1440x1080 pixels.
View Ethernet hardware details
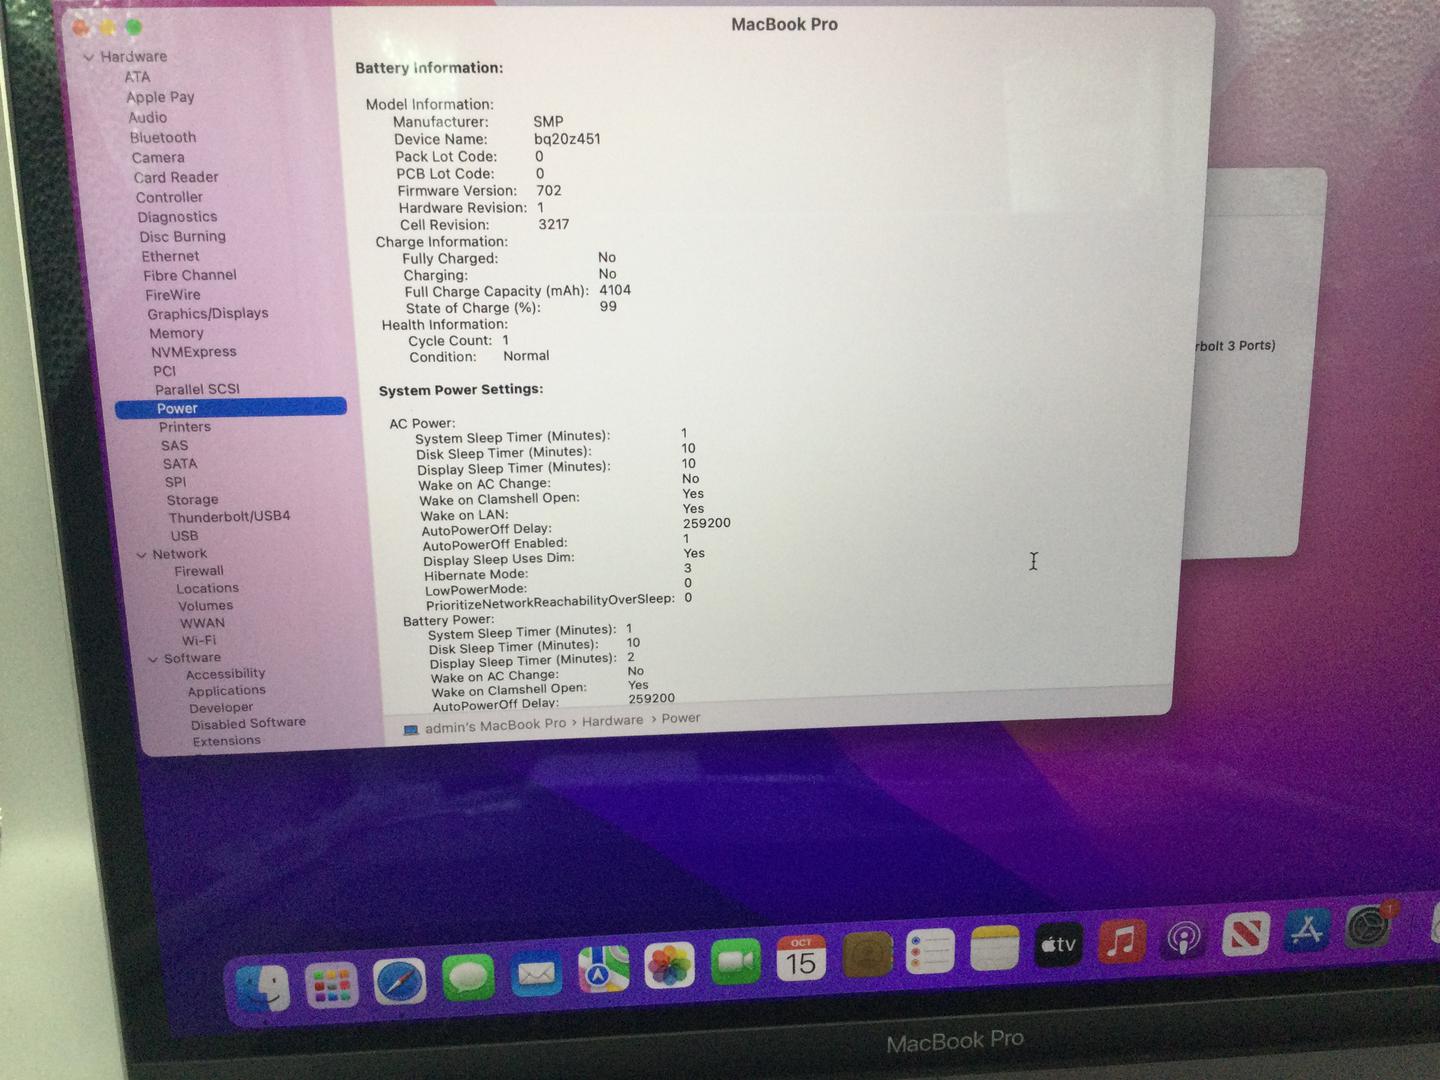tap(170, 256)
